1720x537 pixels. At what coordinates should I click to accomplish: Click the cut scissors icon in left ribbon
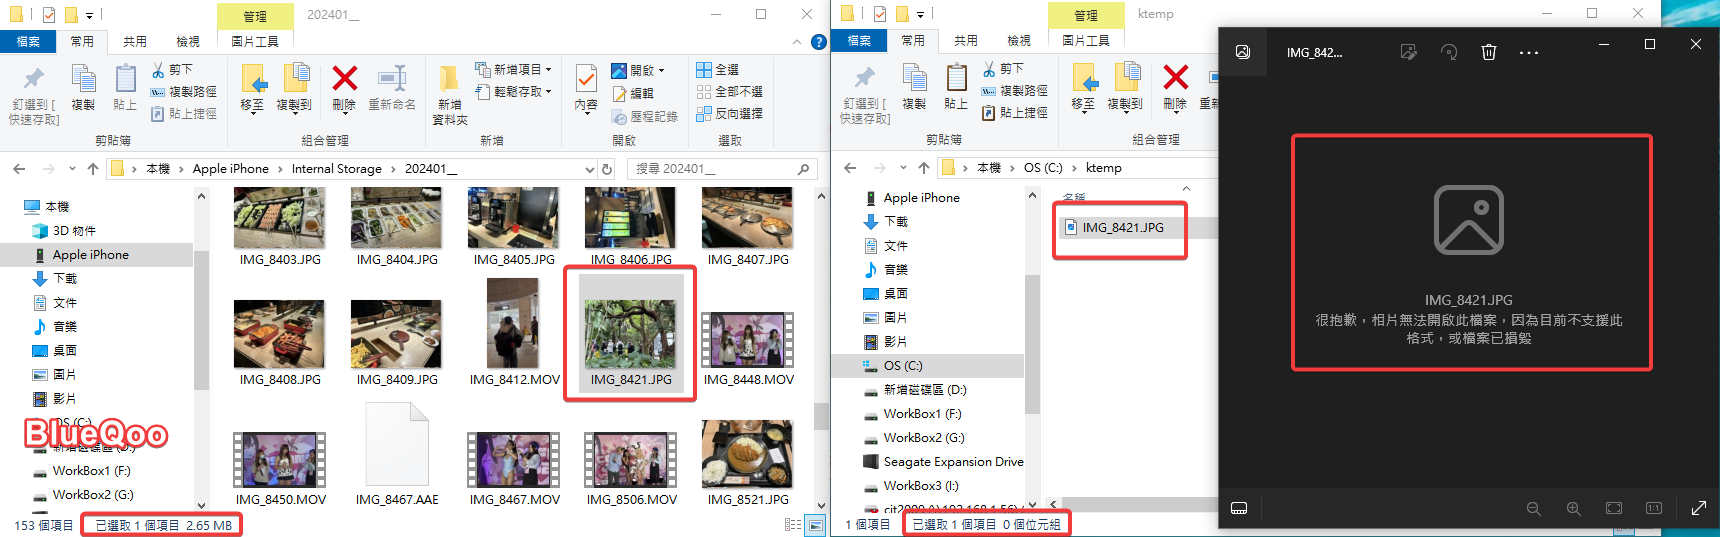(x=159, y=70)
